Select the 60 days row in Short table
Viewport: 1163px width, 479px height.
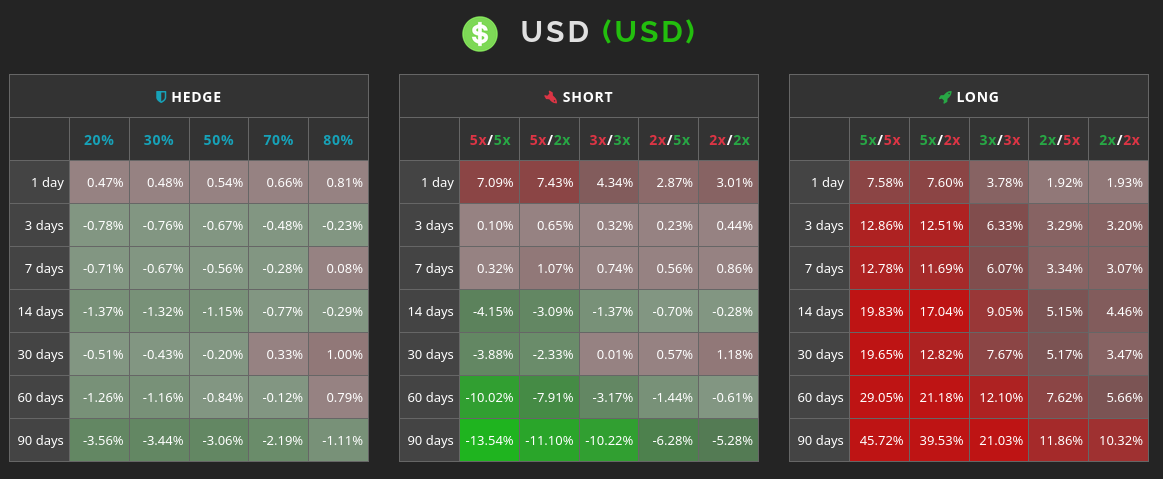tap(579, 397)
